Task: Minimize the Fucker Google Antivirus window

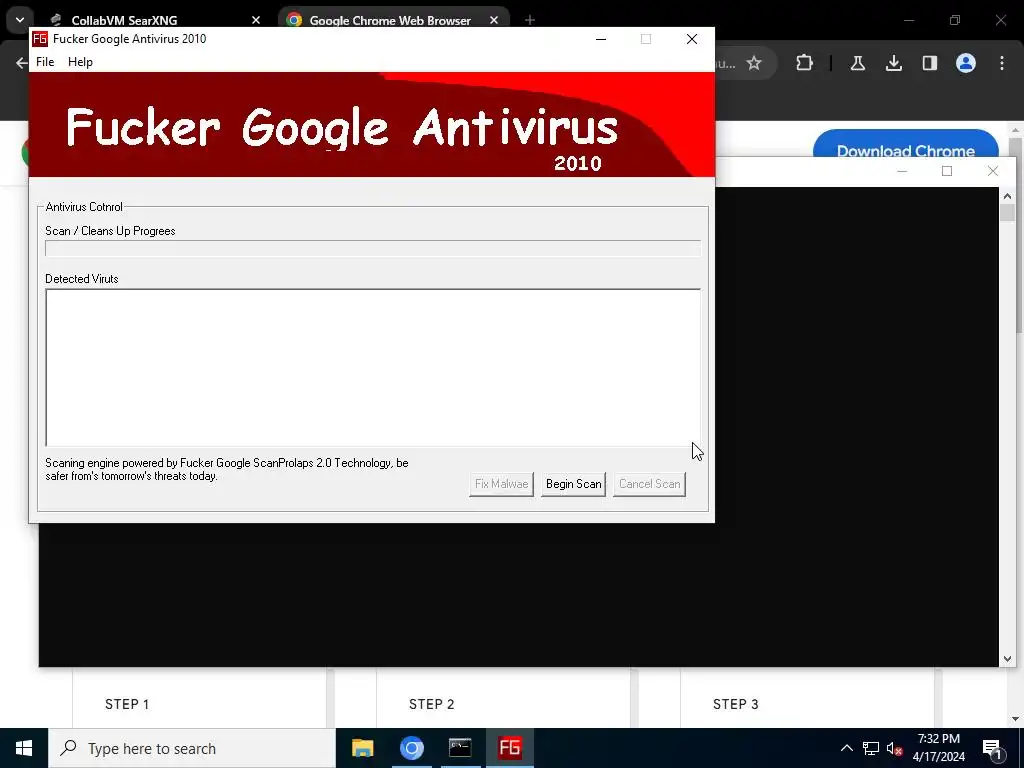Action: click(x=601, y=39)
